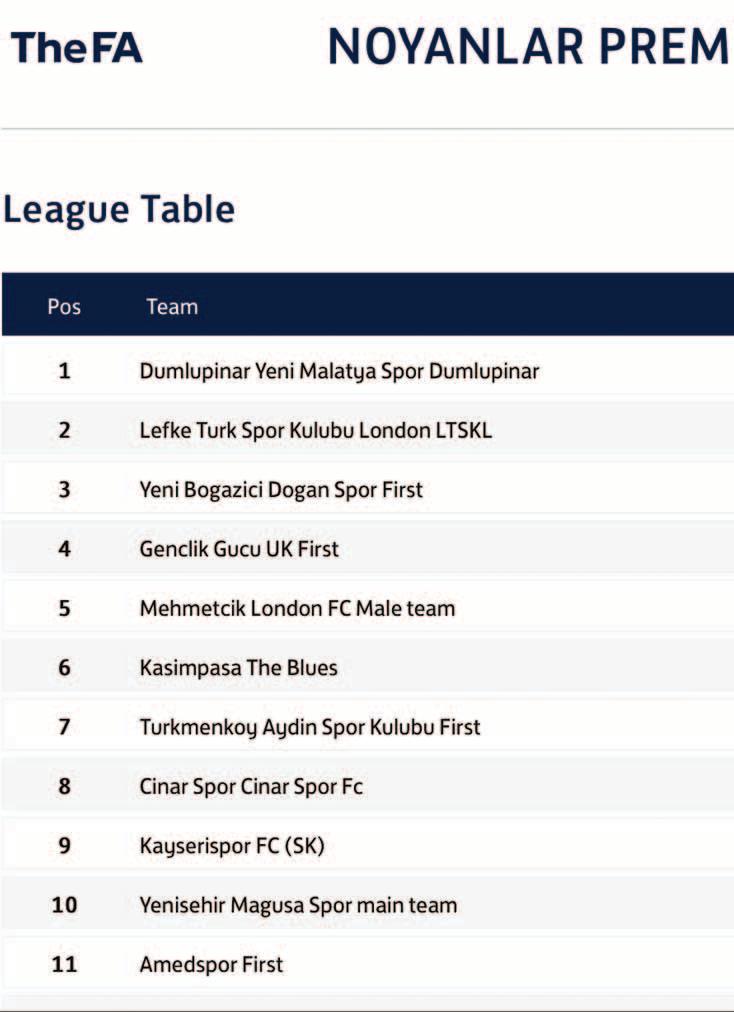Image resolution: width=734 pixels, height=1012 pixels.
Task: Click the Noyanlar Premier league title
Action: coord(529,46)
